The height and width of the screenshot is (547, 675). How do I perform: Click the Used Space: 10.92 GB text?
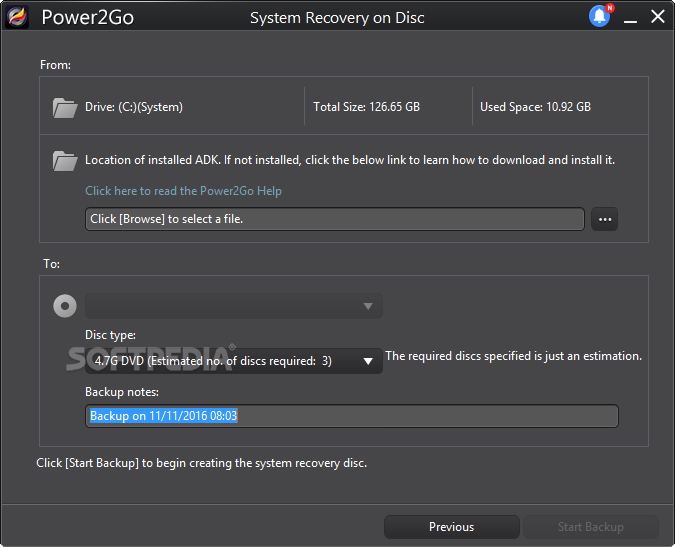pos(536,107)
